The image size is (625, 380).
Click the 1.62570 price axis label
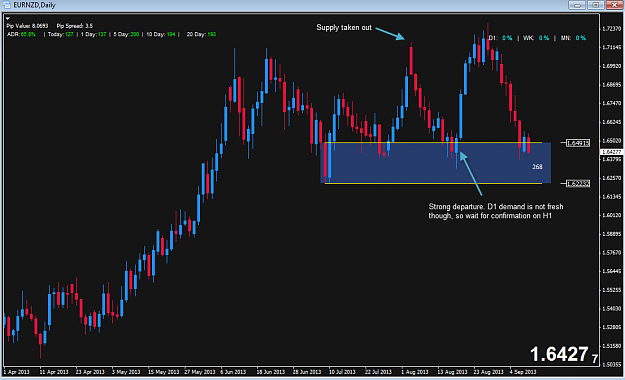coord(611,178)
